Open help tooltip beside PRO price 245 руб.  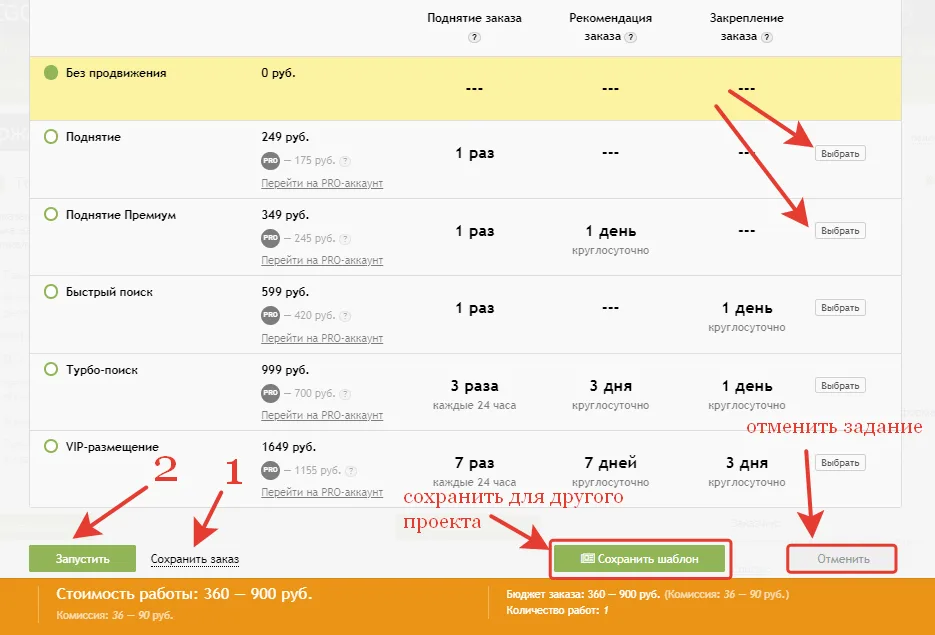344,238
